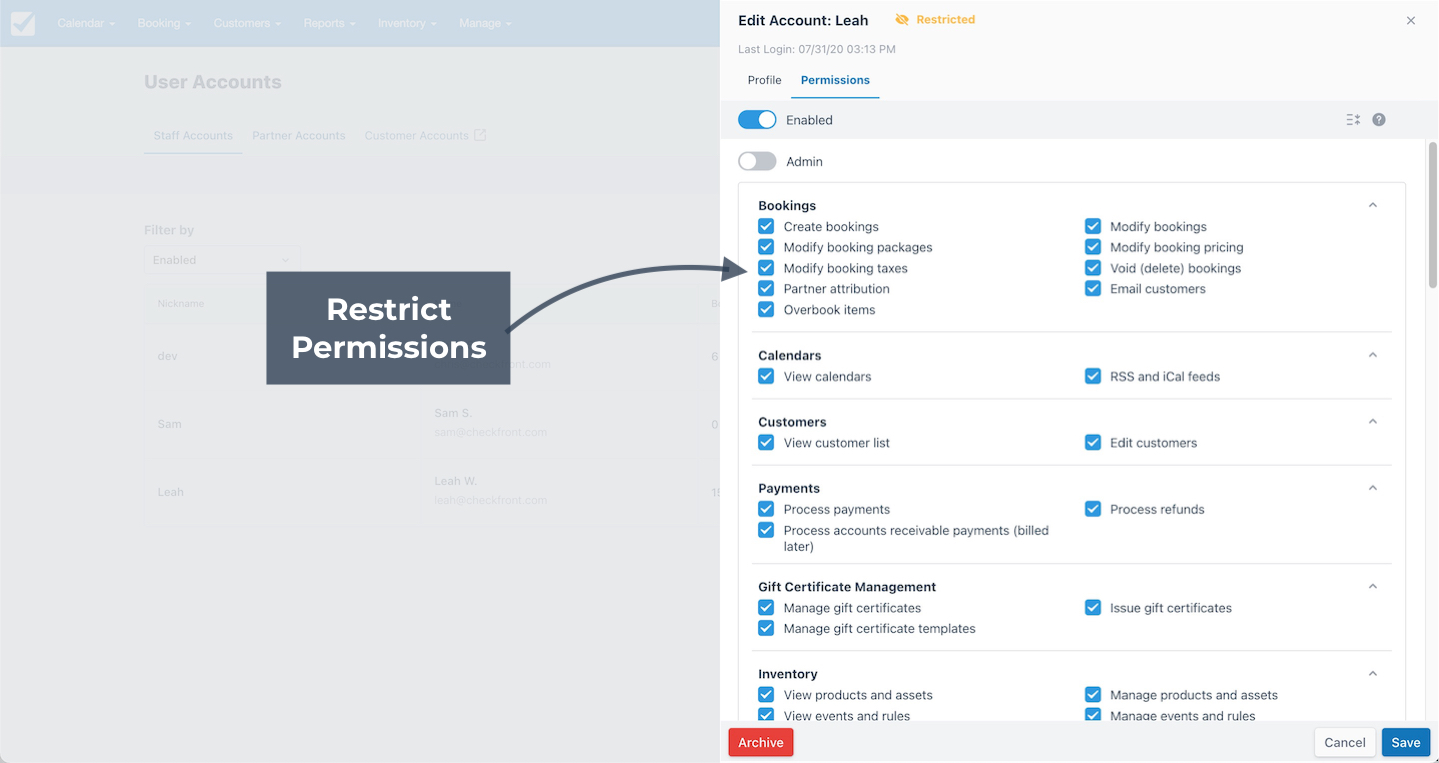Uncheck Create bookings permission

[x=766, y=226]
